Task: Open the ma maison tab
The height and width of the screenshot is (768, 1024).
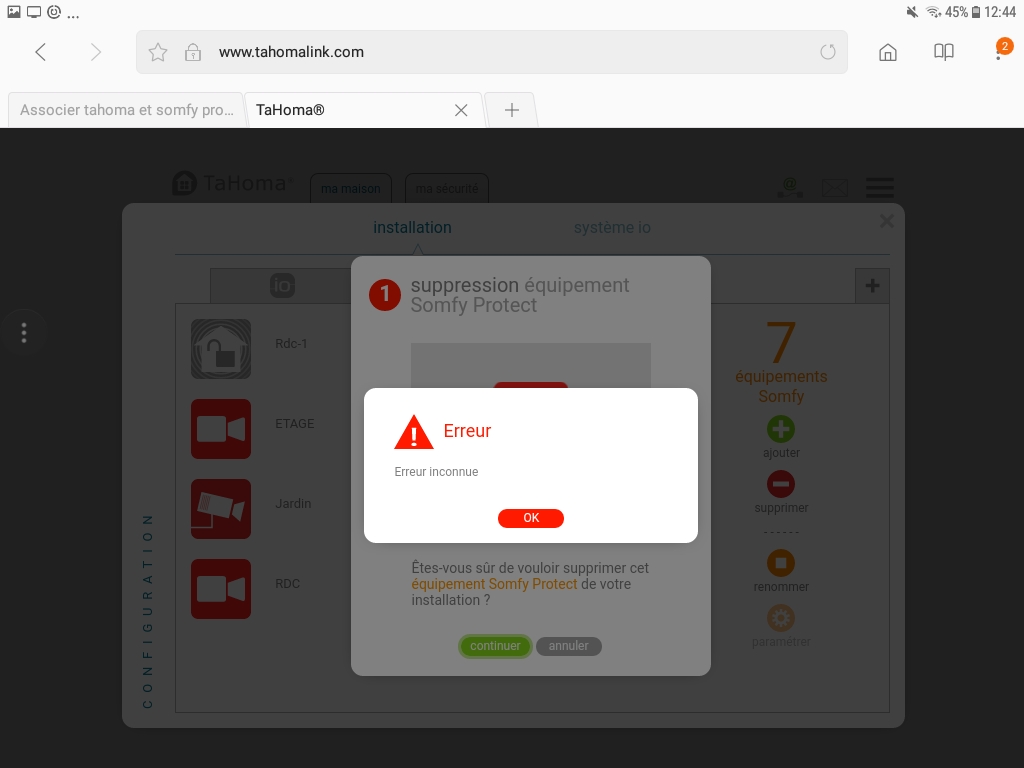Action: click(x=351, y=189)
